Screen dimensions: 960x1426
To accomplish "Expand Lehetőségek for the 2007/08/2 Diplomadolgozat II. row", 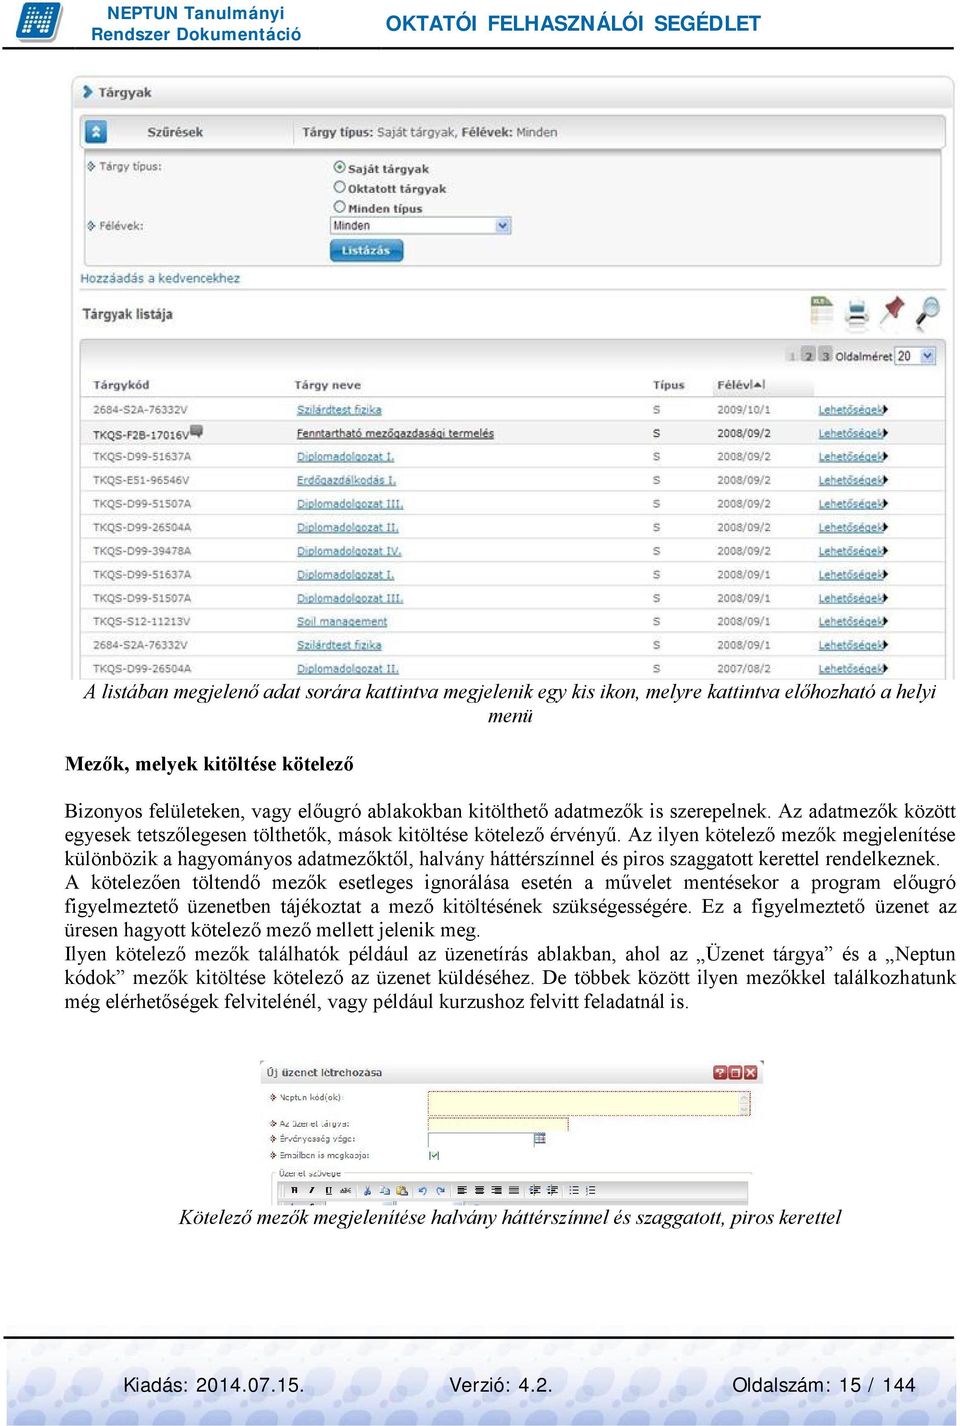I will pos(853,668).
